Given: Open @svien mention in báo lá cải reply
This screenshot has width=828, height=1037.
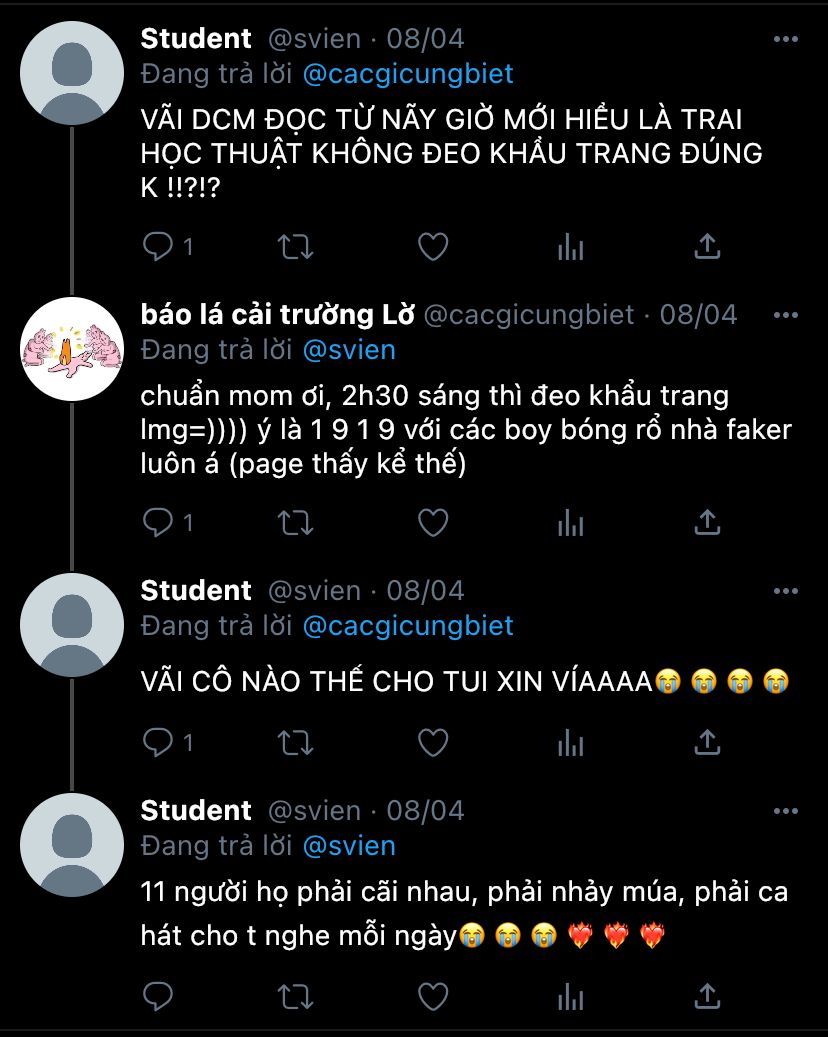Looking at the screenshot, I should (x=349, y=350).
